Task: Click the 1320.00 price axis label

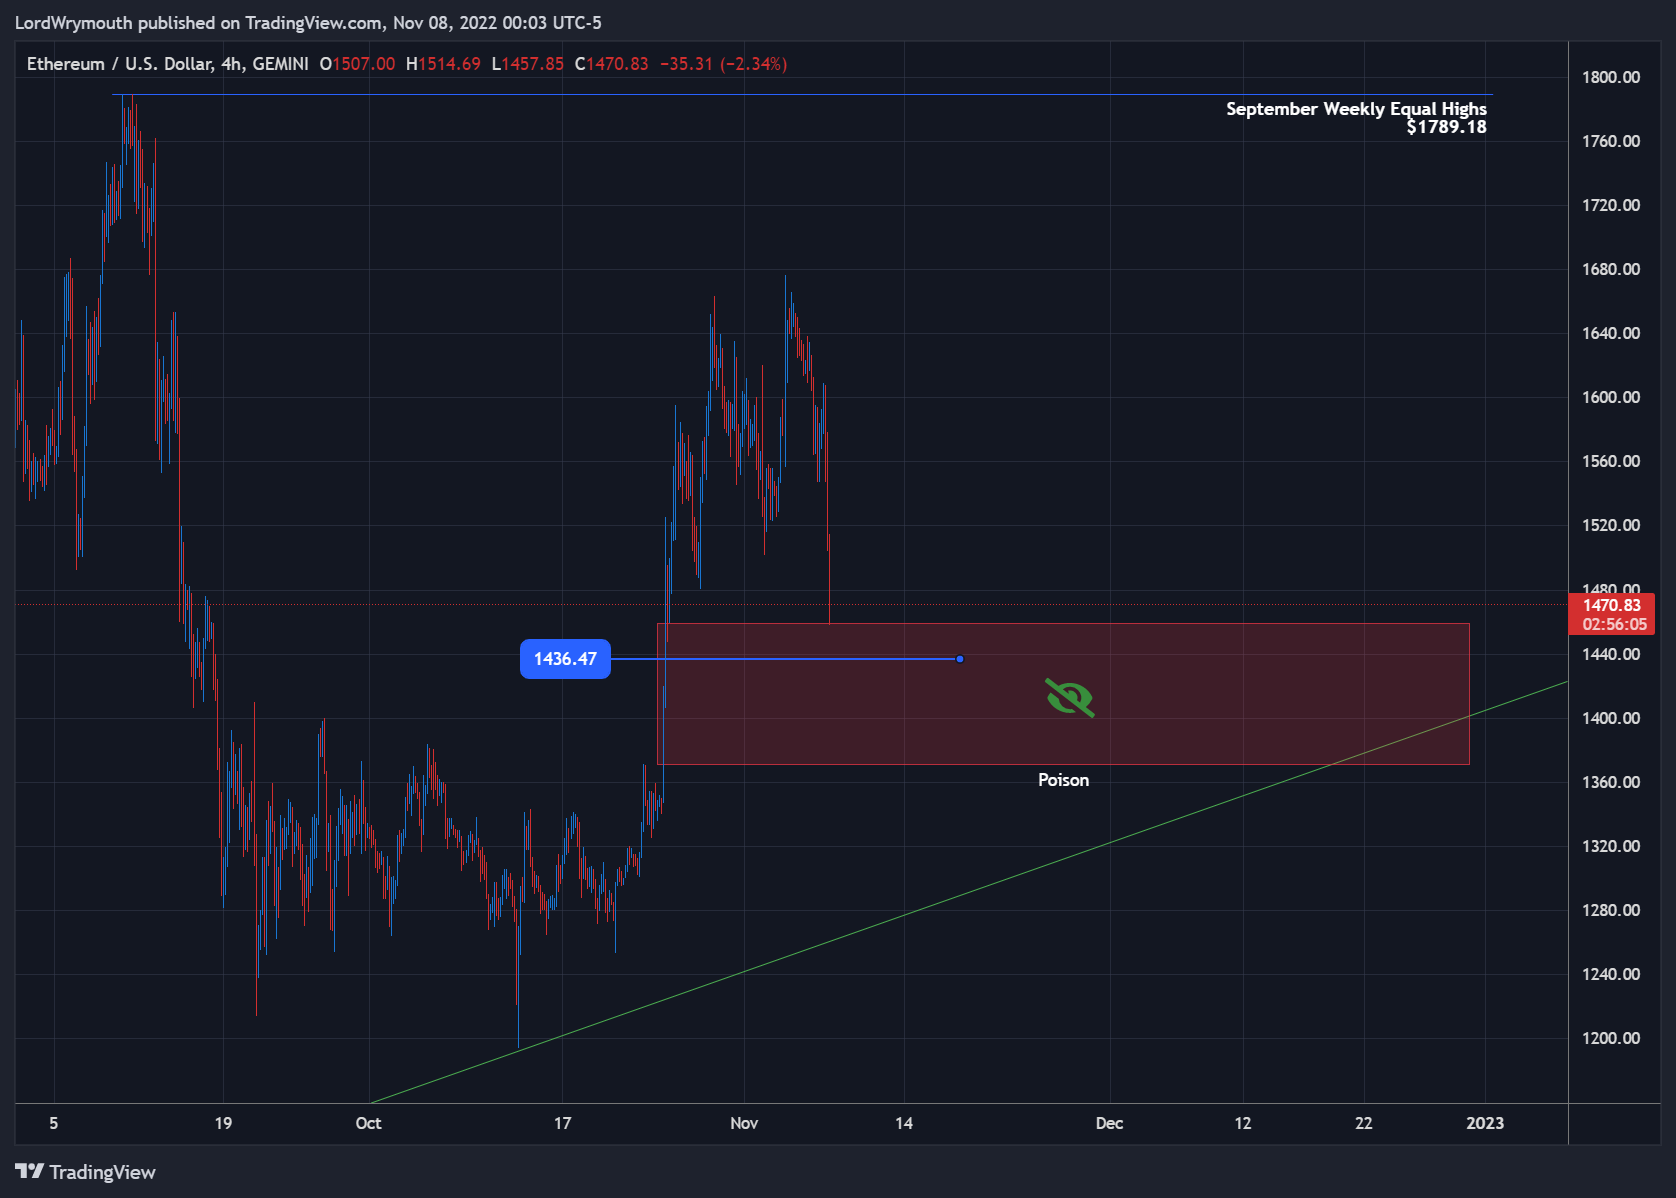Action: tap(1611, 846)
